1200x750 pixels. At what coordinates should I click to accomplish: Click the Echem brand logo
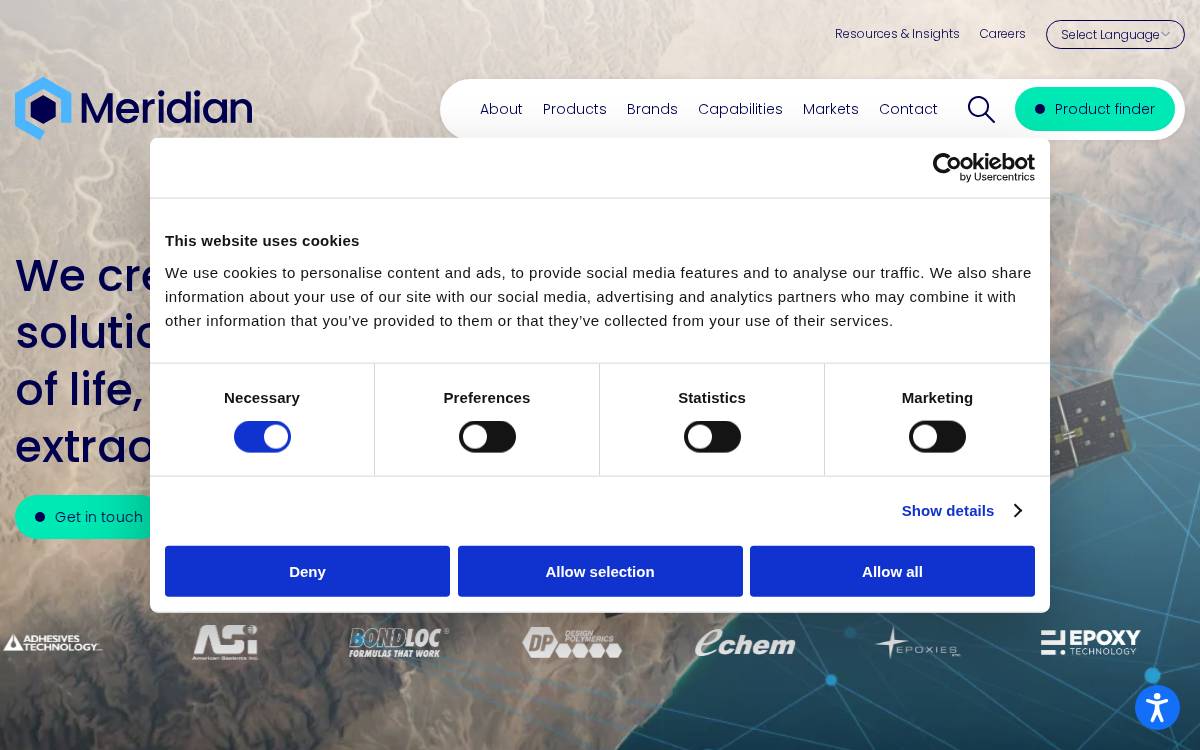pos(745,643)
